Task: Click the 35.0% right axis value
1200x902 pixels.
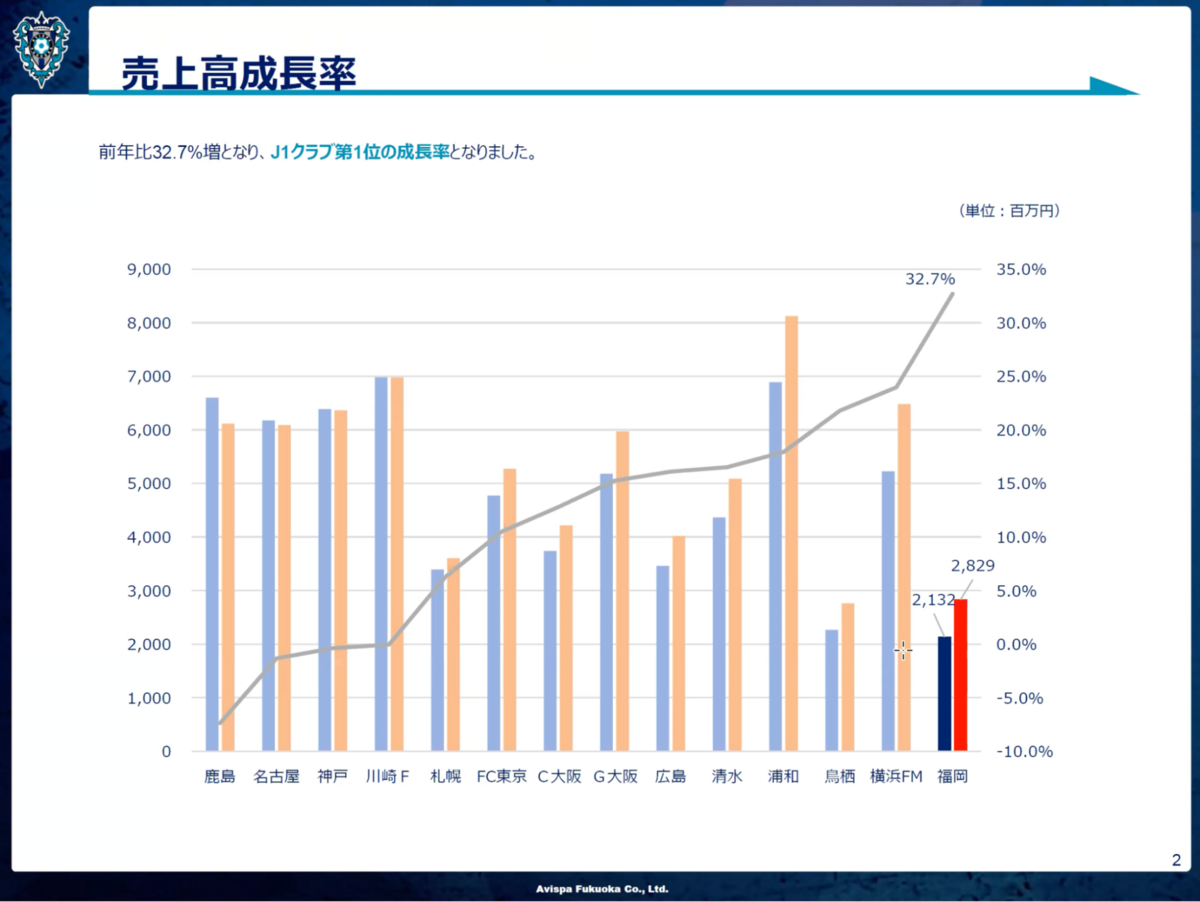Action: click(x=1021, y=270)
